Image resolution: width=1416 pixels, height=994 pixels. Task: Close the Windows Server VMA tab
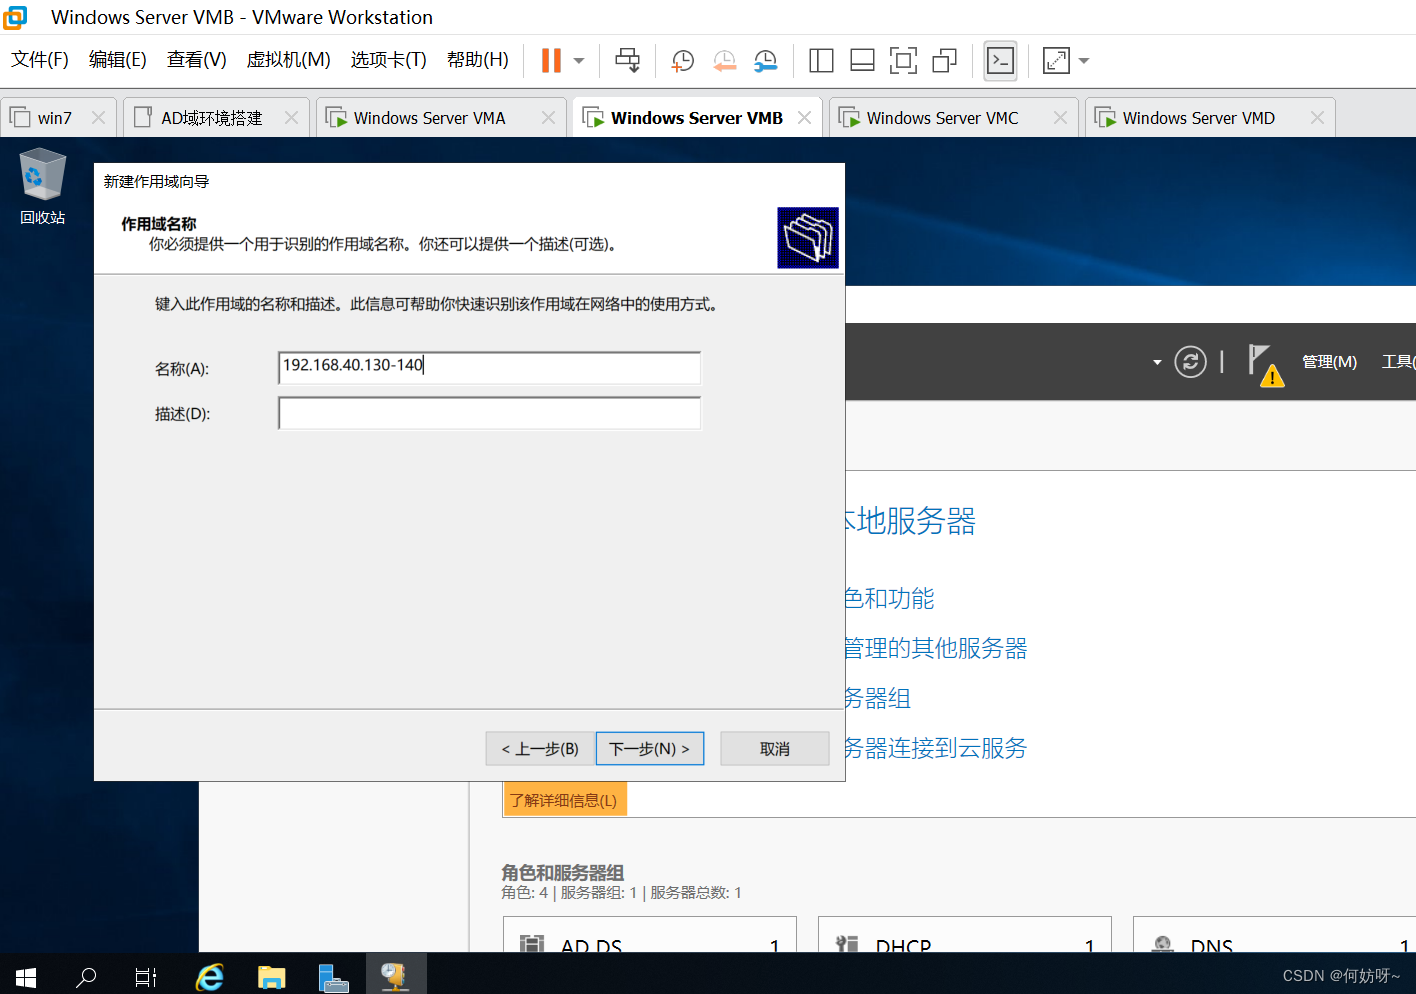548,118
